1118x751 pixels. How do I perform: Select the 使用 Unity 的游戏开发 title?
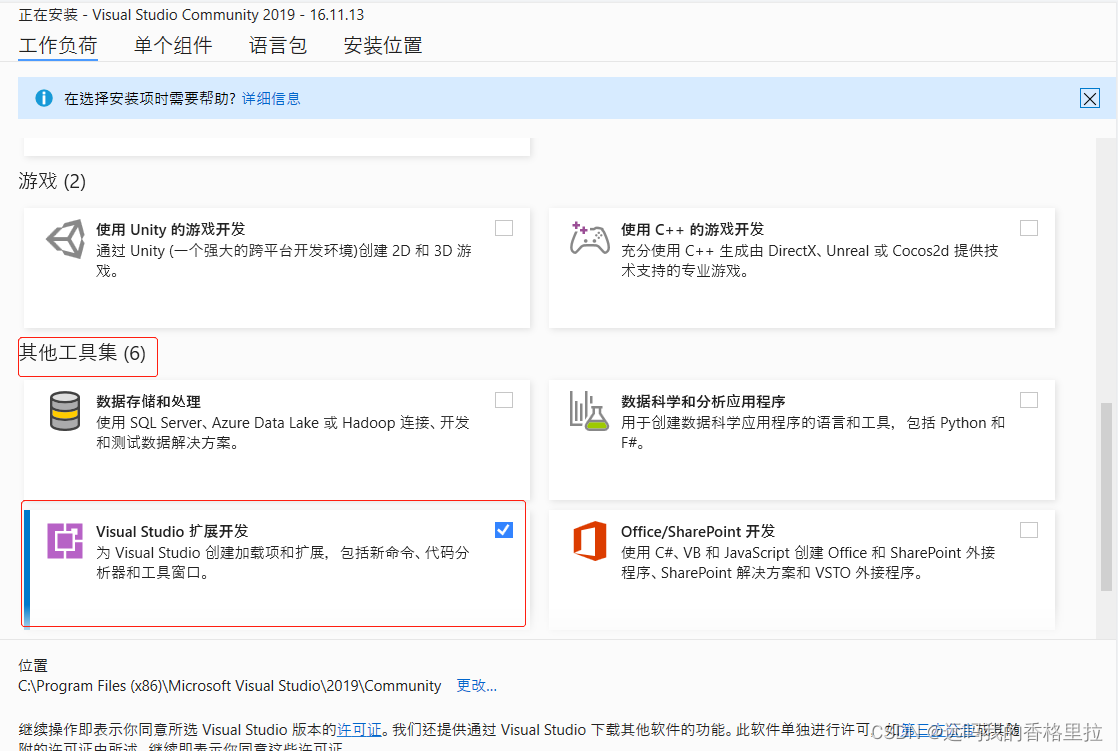(170, 230)
